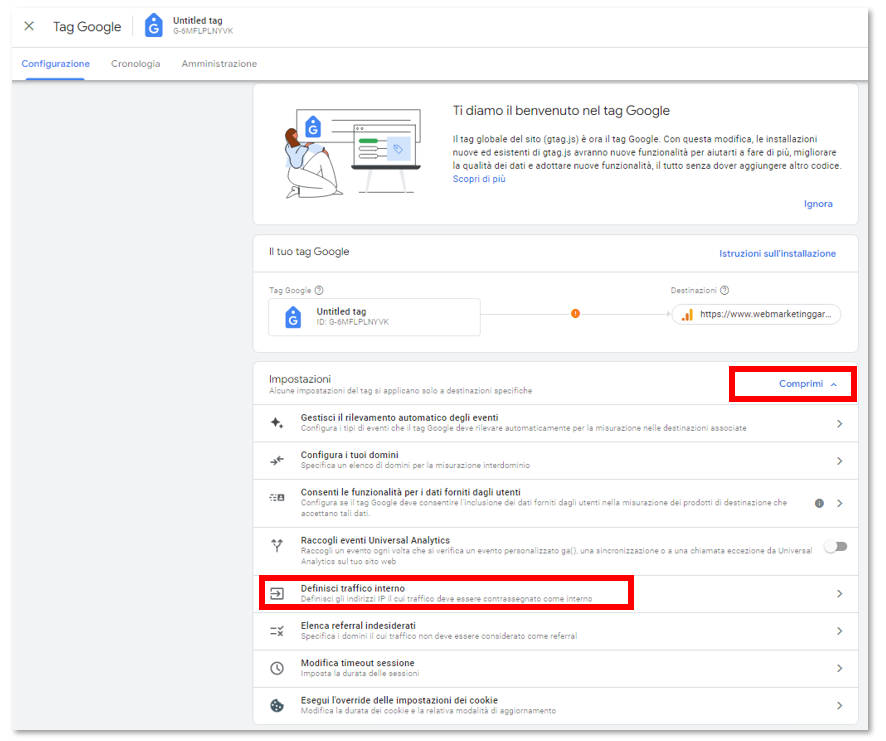Click the Analytics bar chart icon in destination
886x741 pixels.
pyautogui.click(x=687, y=315)
